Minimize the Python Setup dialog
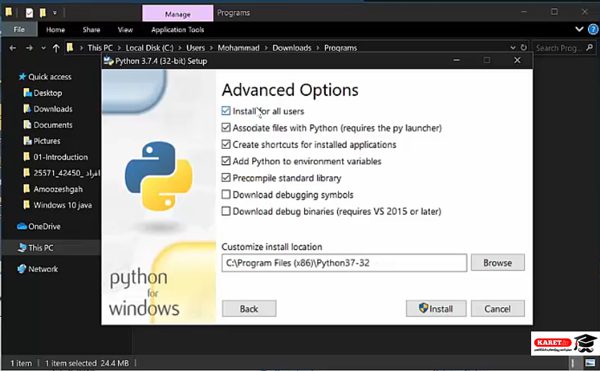The image size is (600, 371). tap(456, 60)
